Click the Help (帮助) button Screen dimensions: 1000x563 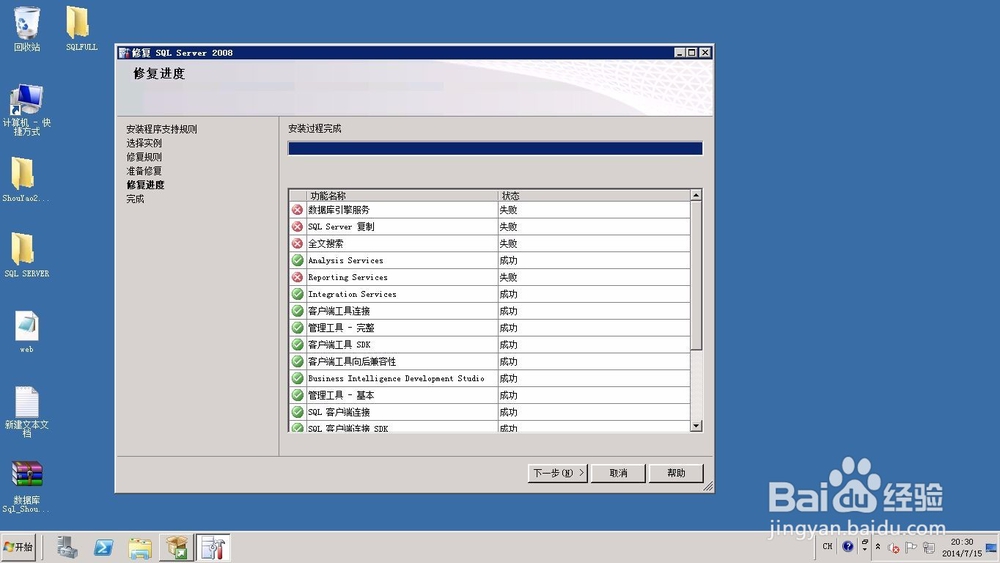[676, 473]
